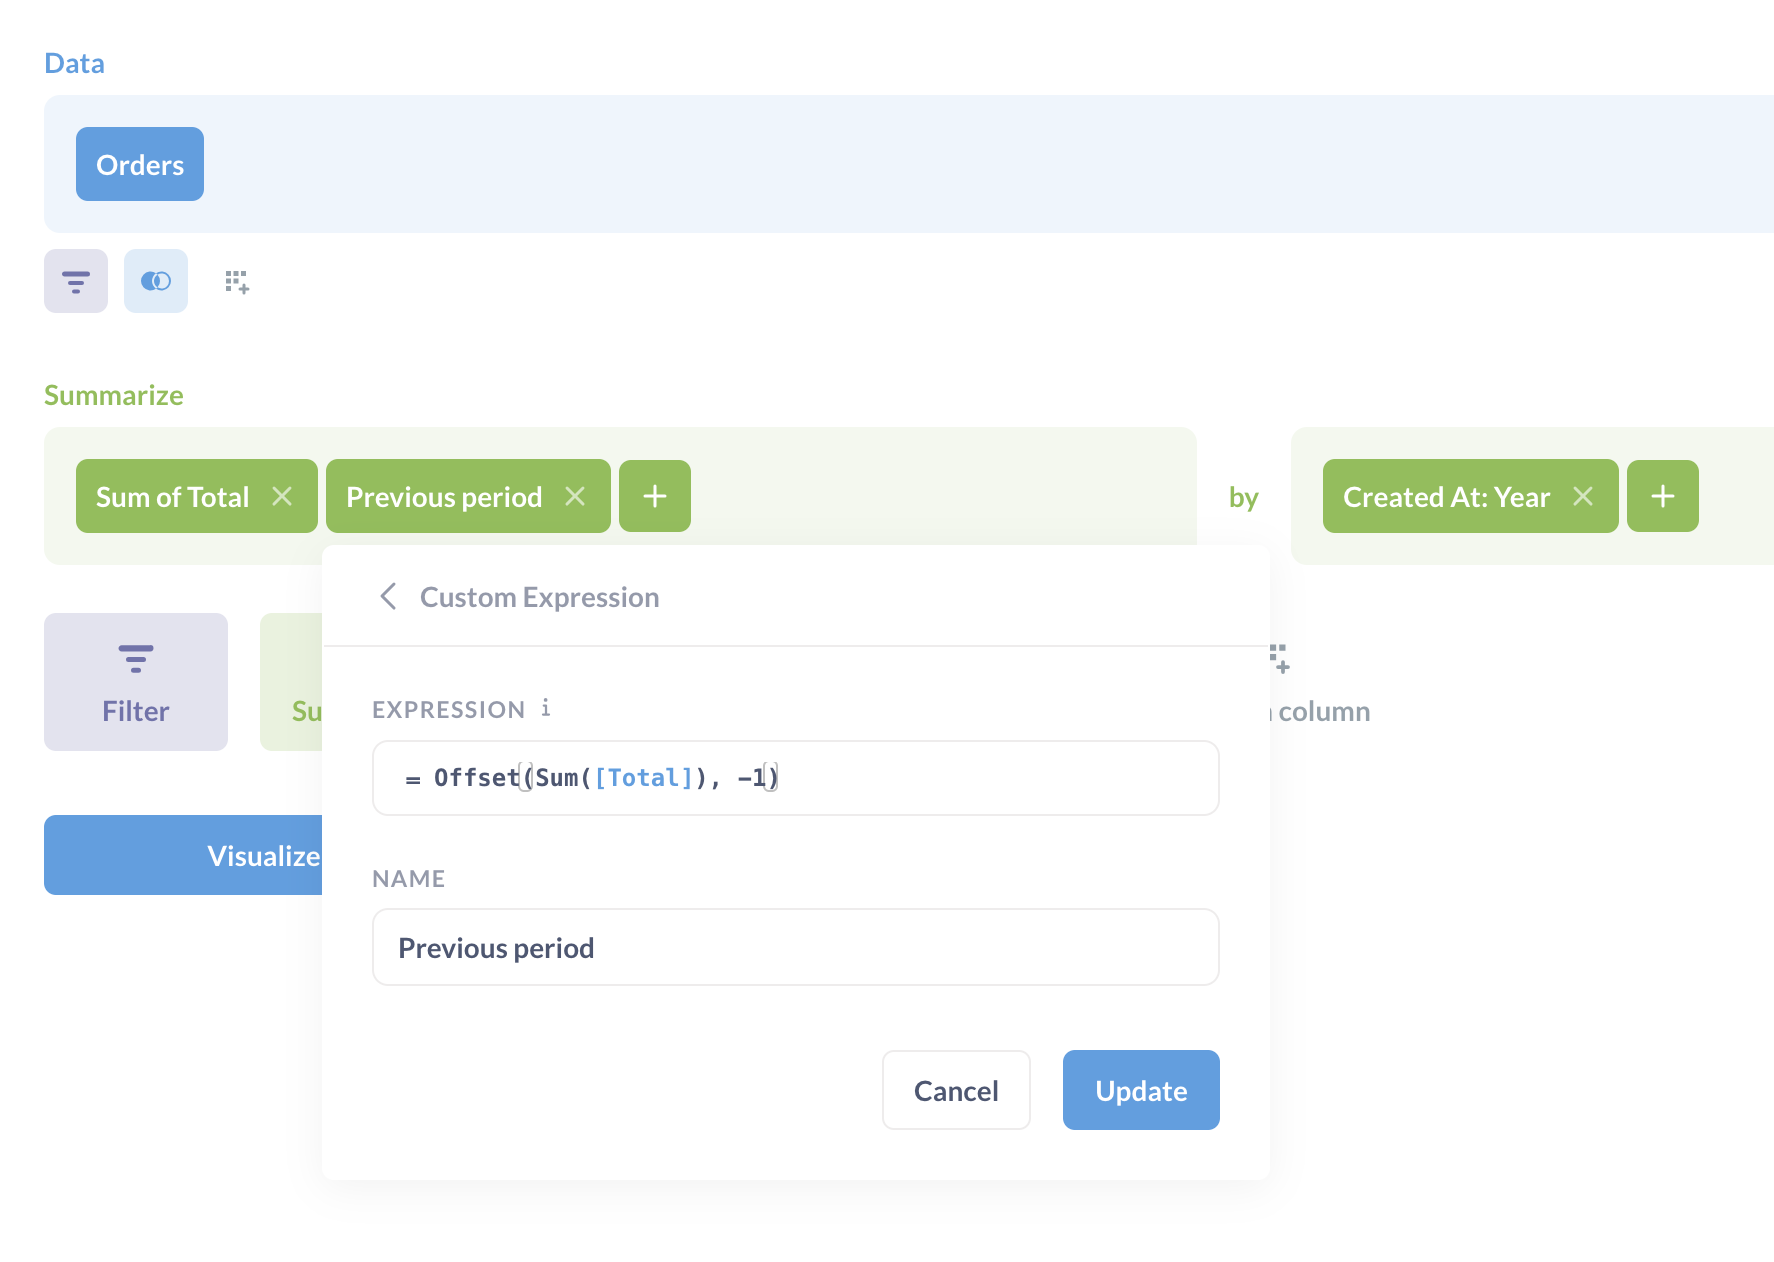Go back from Custom Expression
This screenshot has width=1774, height=1262.
[389, 597]
